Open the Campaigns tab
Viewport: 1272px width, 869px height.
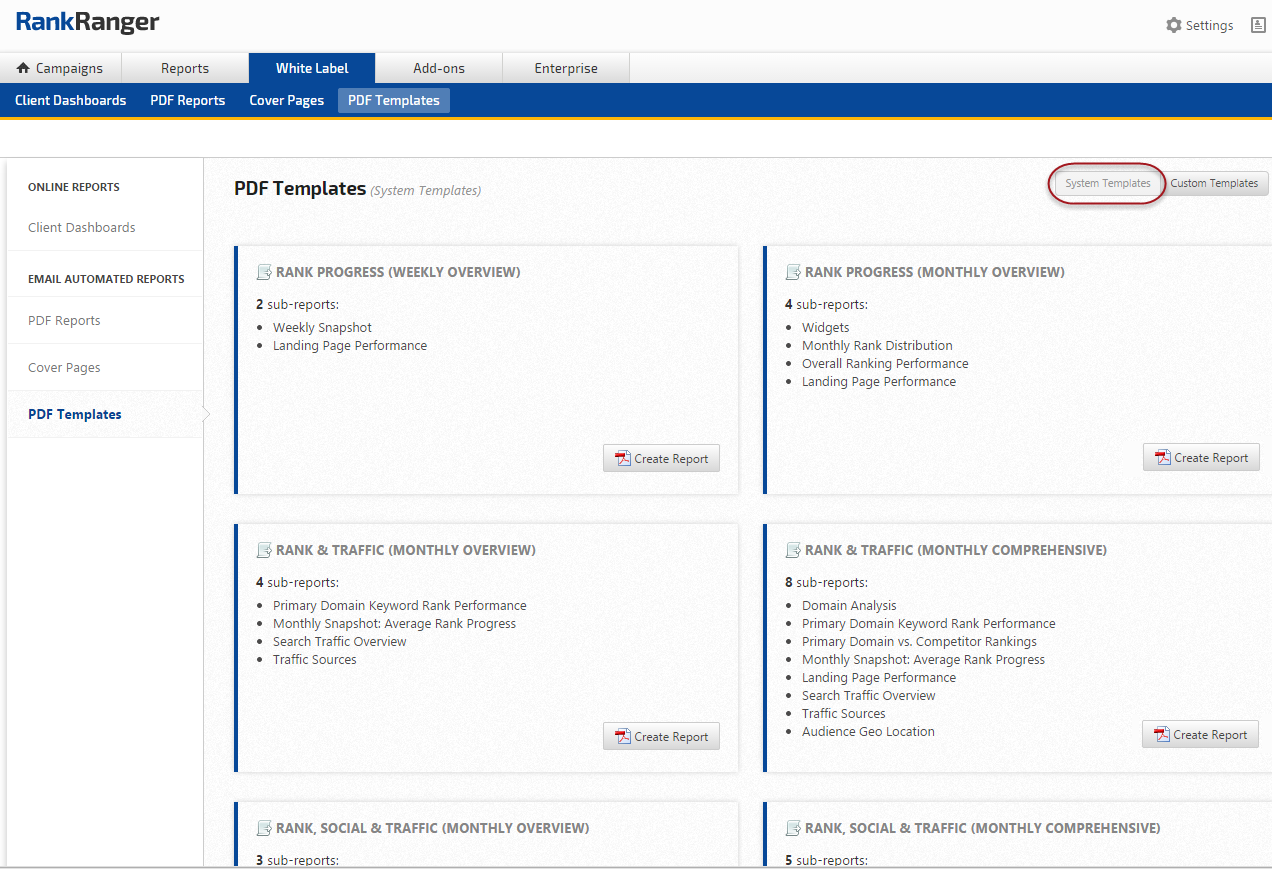(x=60, y=68)
